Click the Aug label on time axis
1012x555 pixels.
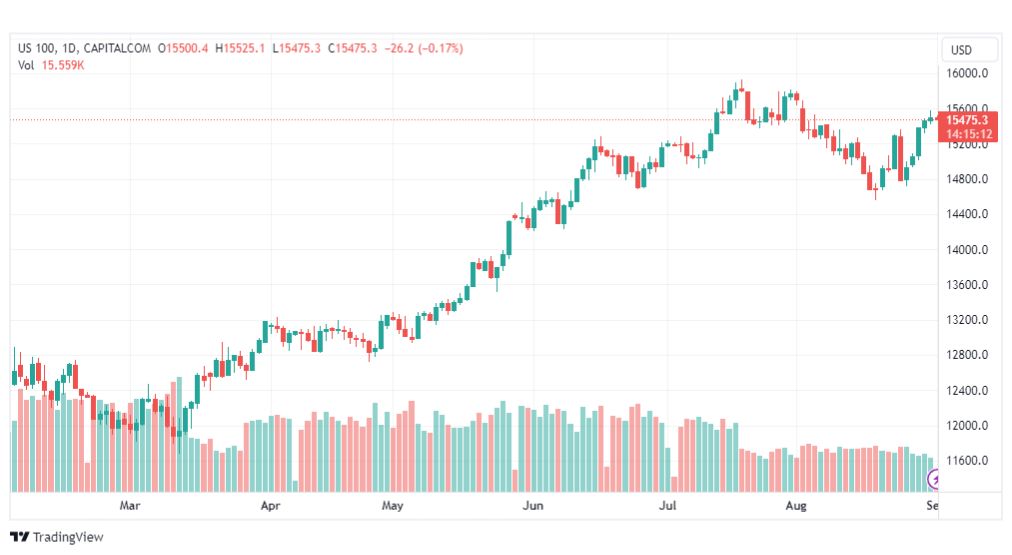[x=796, y=506]
